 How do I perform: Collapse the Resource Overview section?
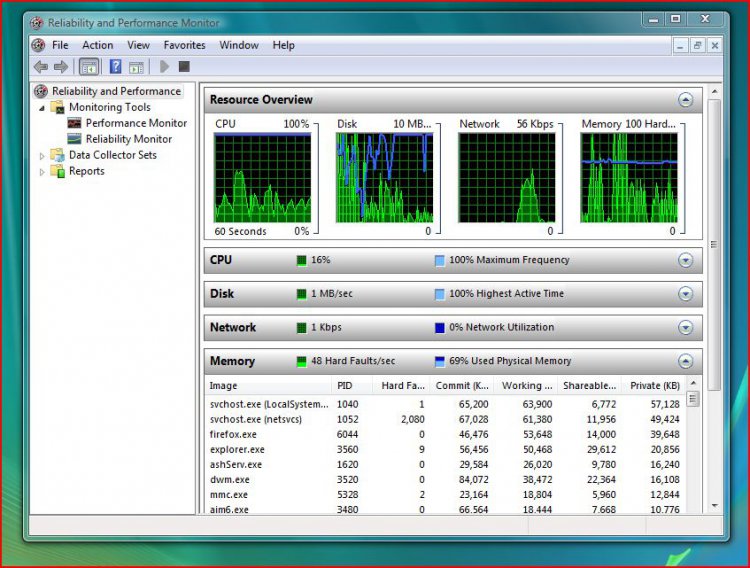click(x=685, y=100)
